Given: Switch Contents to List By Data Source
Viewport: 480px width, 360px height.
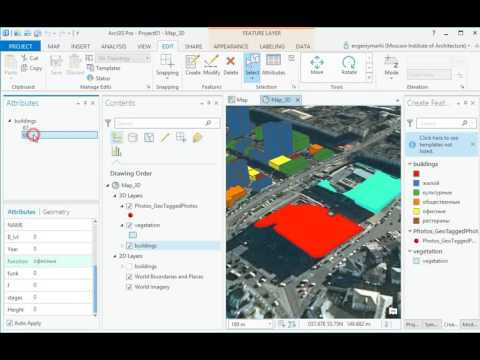Looking at the screenshot, I should pyautogui.click(x=133, y=137).
